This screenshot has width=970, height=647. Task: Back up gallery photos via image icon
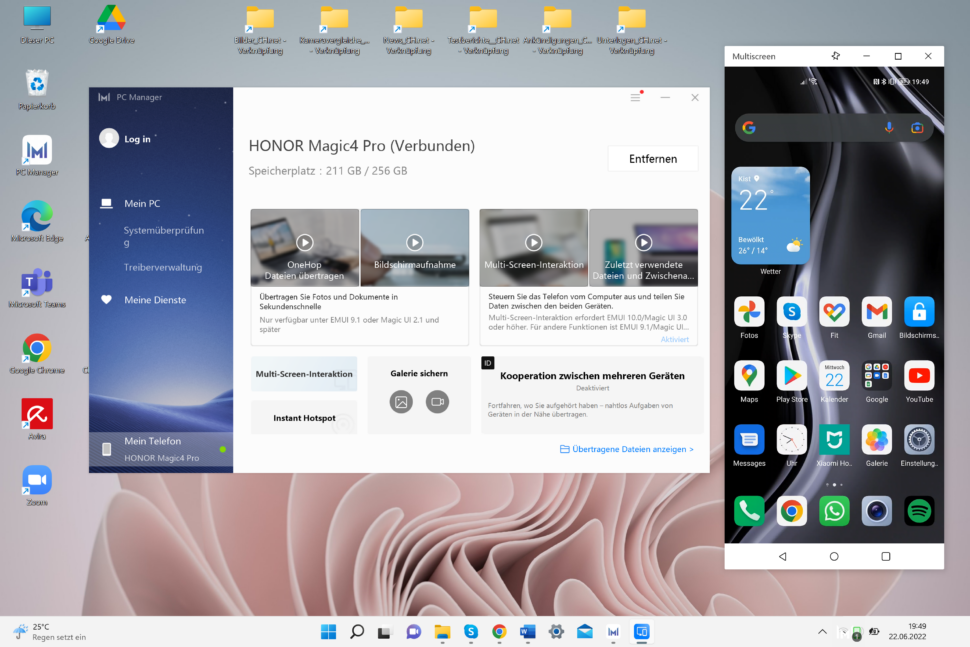[401, 402]
